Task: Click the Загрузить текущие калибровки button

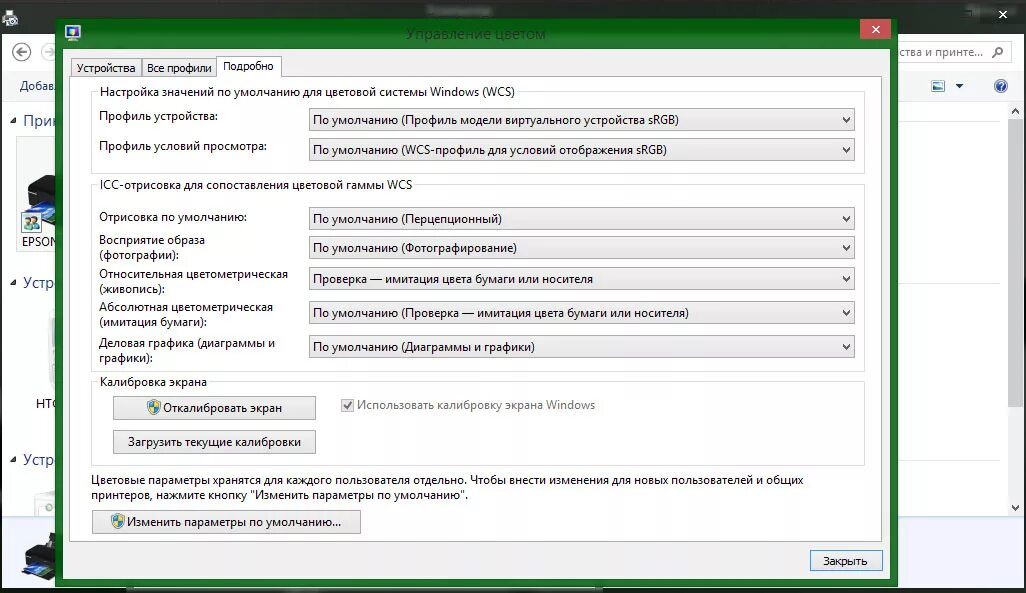Action: click(x=214, y=442)
